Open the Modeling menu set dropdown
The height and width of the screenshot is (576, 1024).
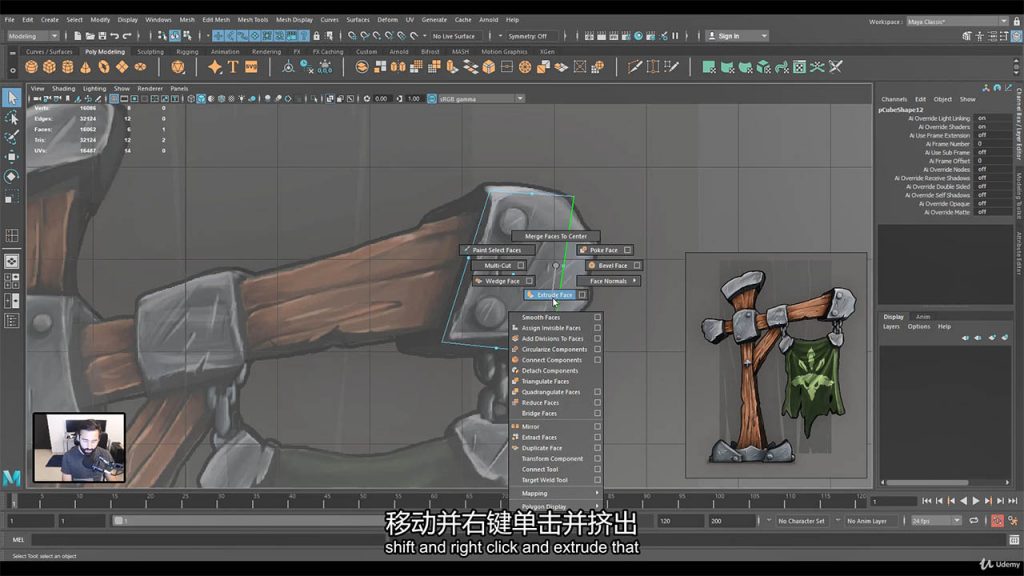coord(35,36)
